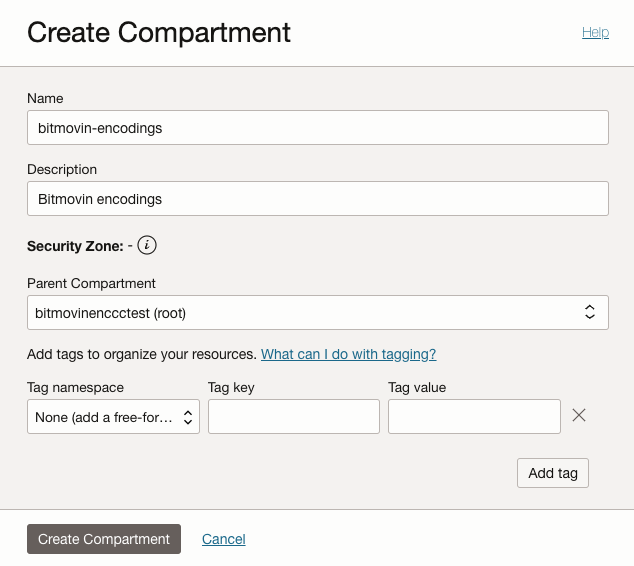
Task: Expand the Tag namespace dropdown
Action: click(x=113, y=417)
